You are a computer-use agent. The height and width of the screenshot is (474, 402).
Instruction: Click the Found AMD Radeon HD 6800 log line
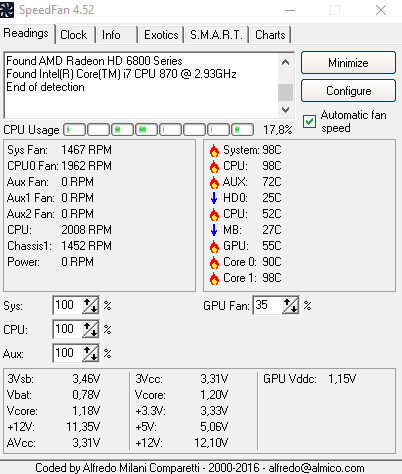94,61
